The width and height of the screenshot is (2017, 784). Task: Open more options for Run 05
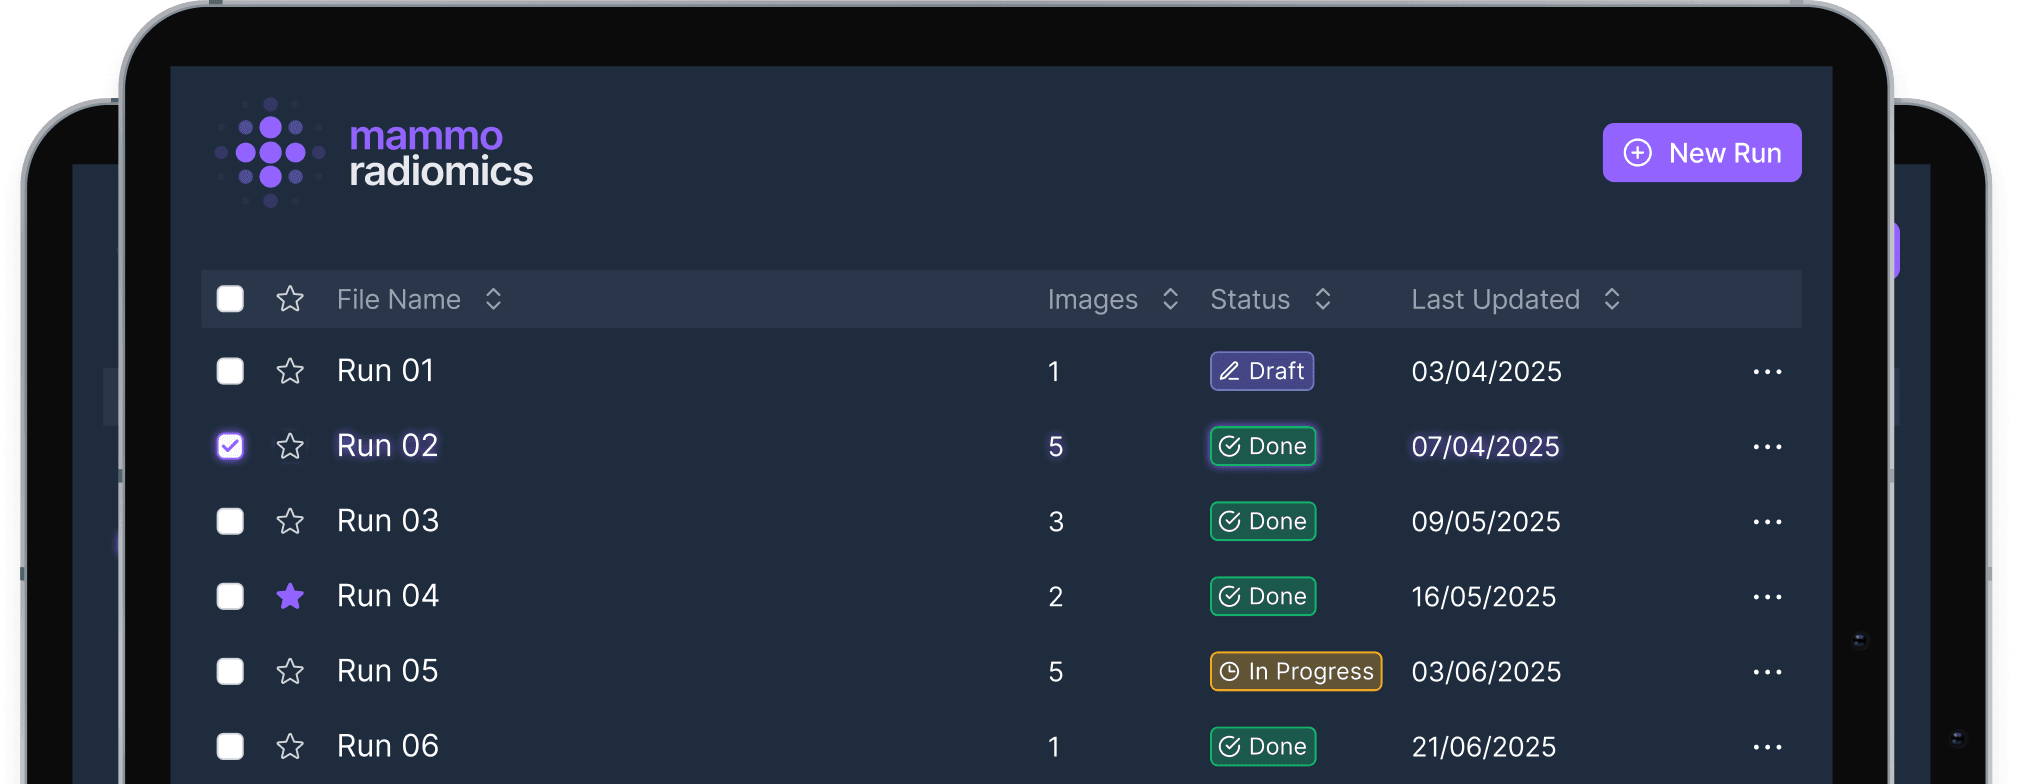coord(1767,672)
